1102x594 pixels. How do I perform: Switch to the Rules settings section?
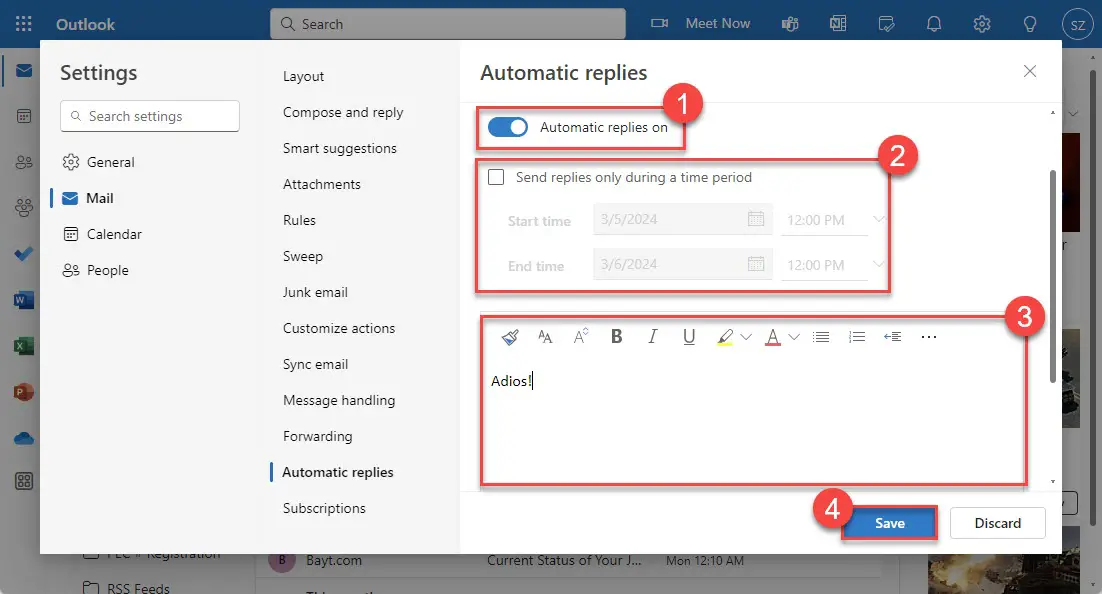click(302, 220)
